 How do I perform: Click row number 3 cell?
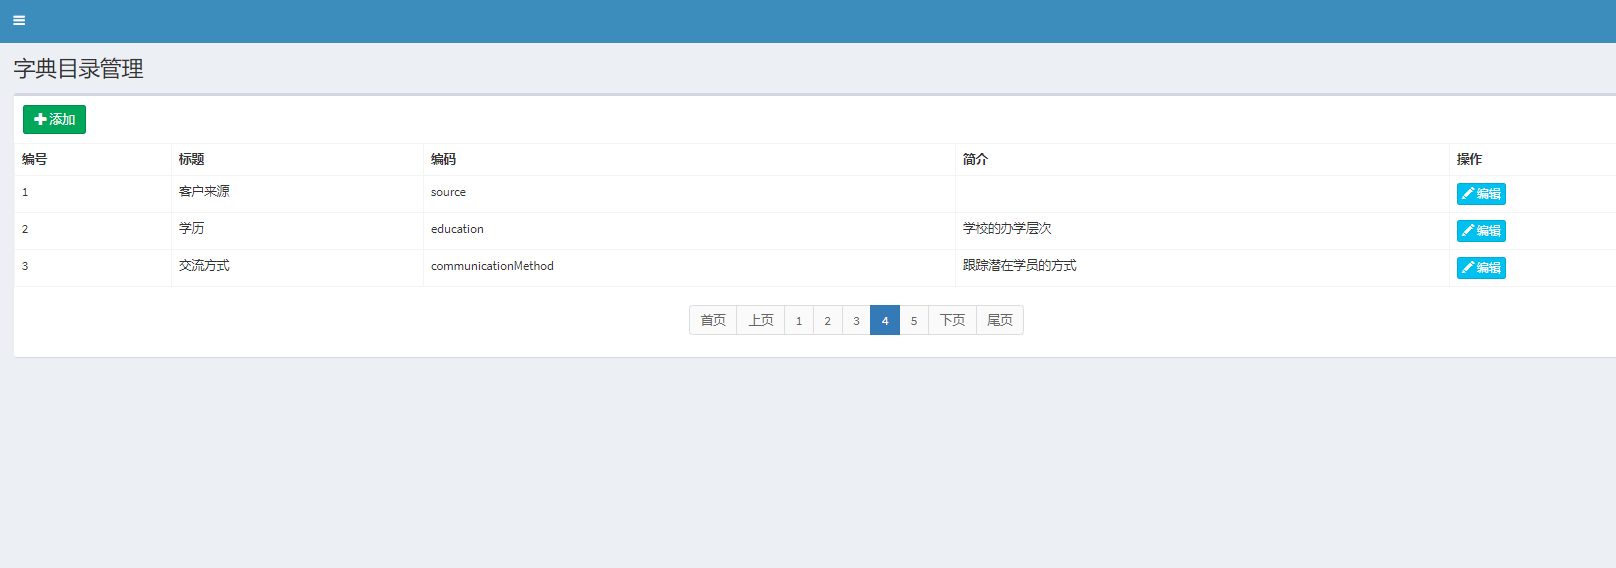tap(93, 268)
